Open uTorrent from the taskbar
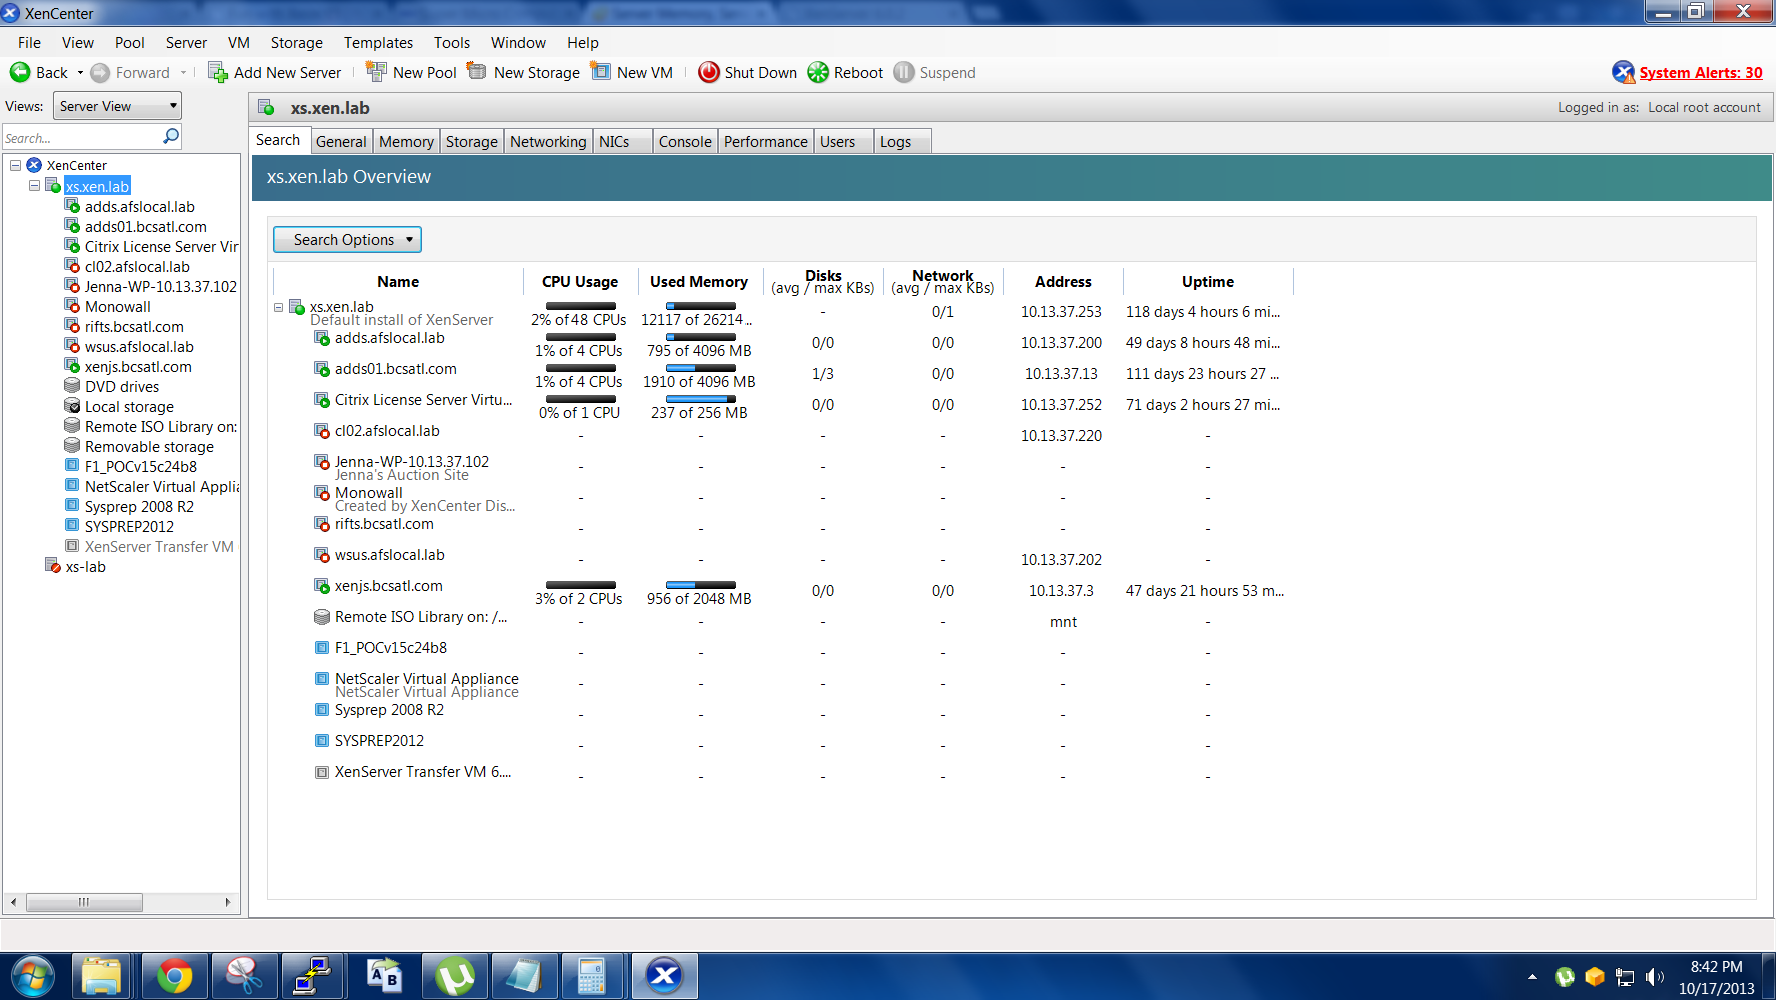The image size is (1776, 1000). pyautogui.click(x=455, y=976)
